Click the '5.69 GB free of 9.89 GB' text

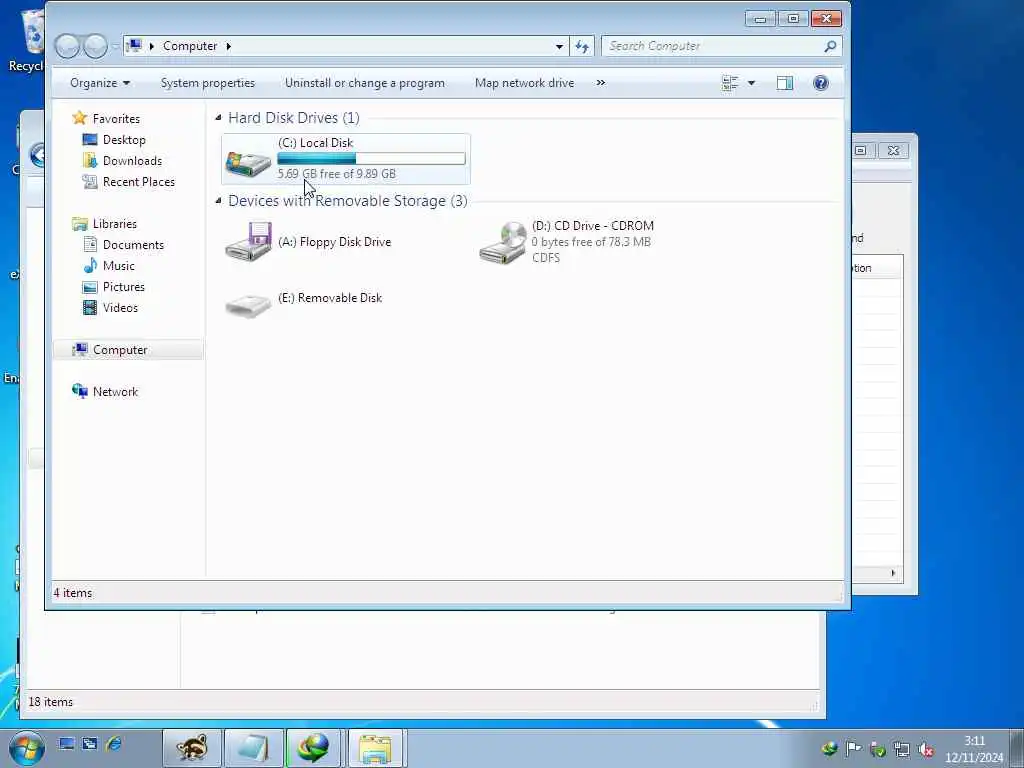click(x=336, y=174)
